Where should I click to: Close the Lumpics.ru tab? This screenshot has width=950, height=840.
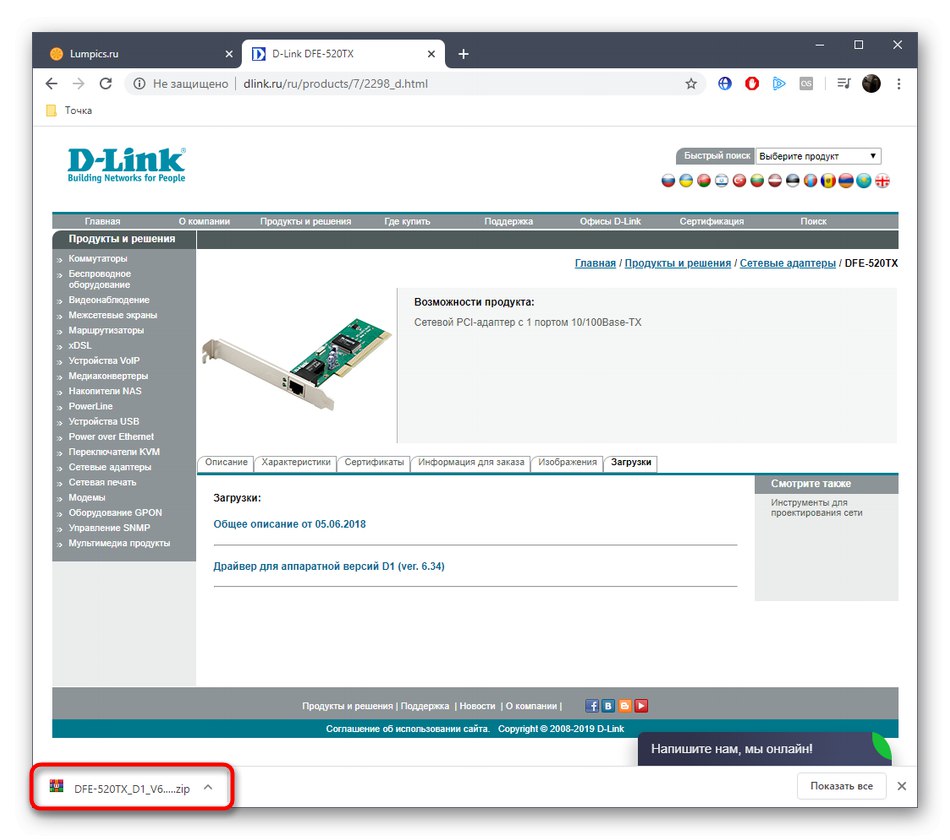(229, 54)
